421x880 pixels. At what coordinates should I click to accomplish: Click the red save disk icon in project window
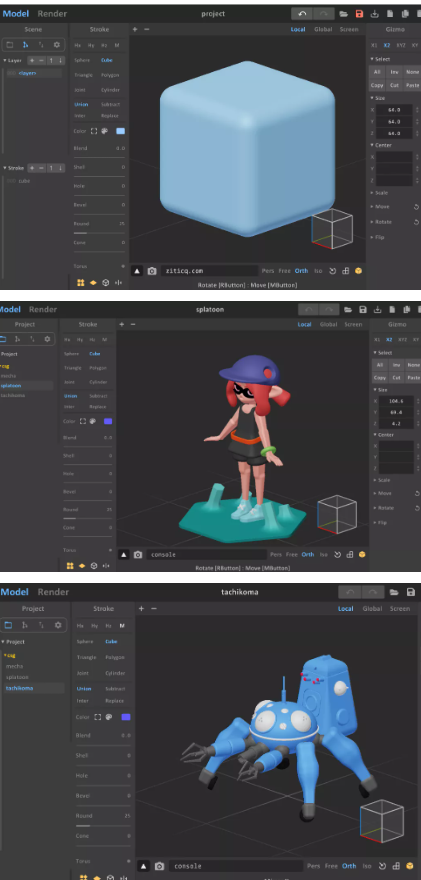(x=359, y=13)
